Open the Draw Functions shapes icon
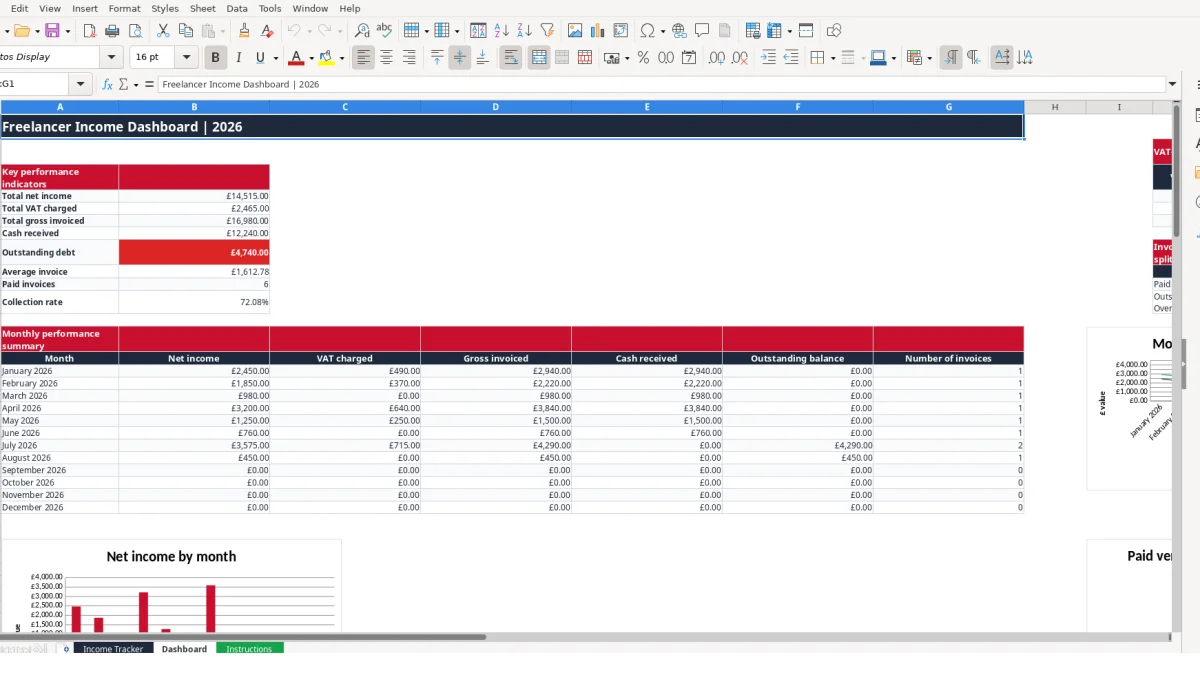 click(x=834, y=31)
